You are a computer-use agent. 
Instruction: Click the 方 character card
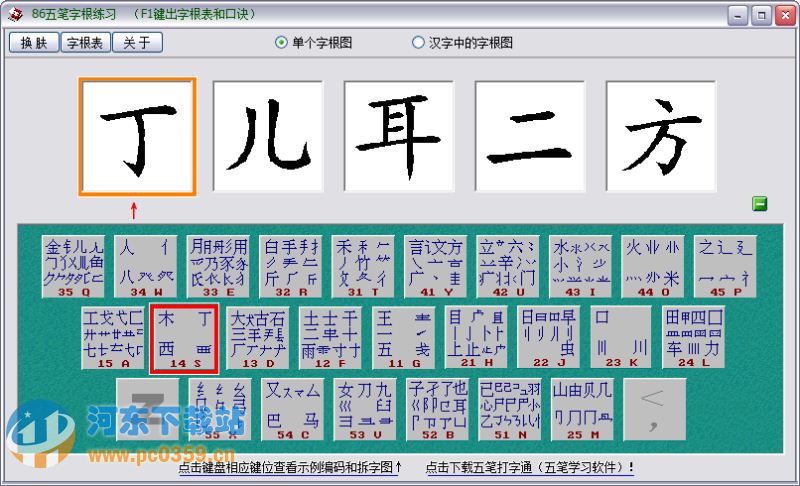(x=661, y=136)
